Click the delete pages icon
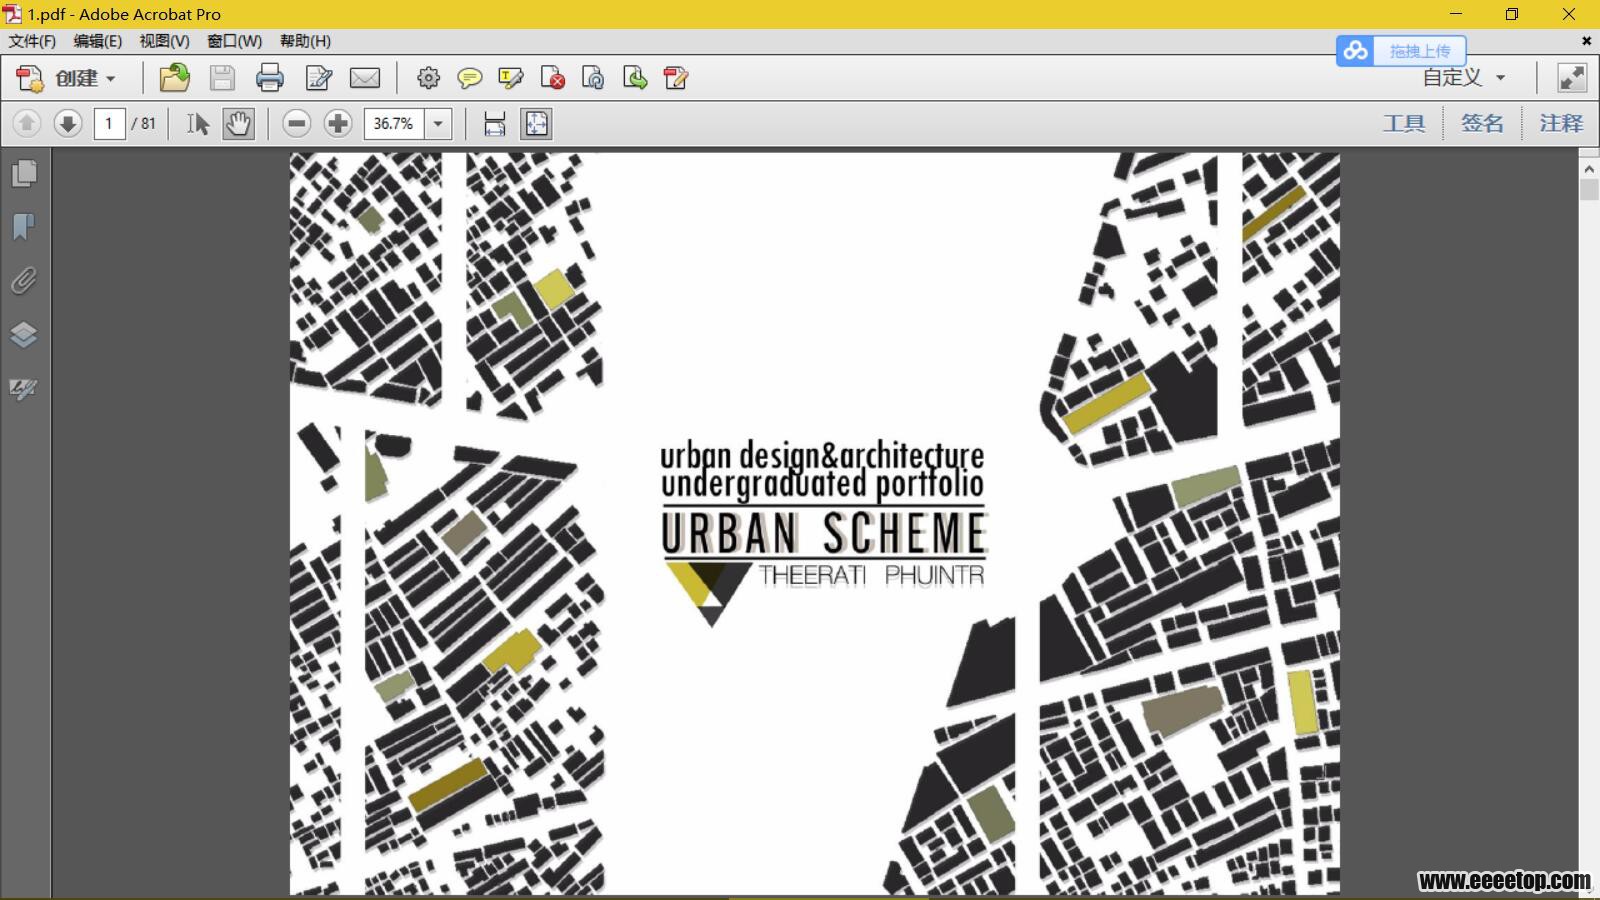Viewport: 1600px width, 900px height. 552,78
